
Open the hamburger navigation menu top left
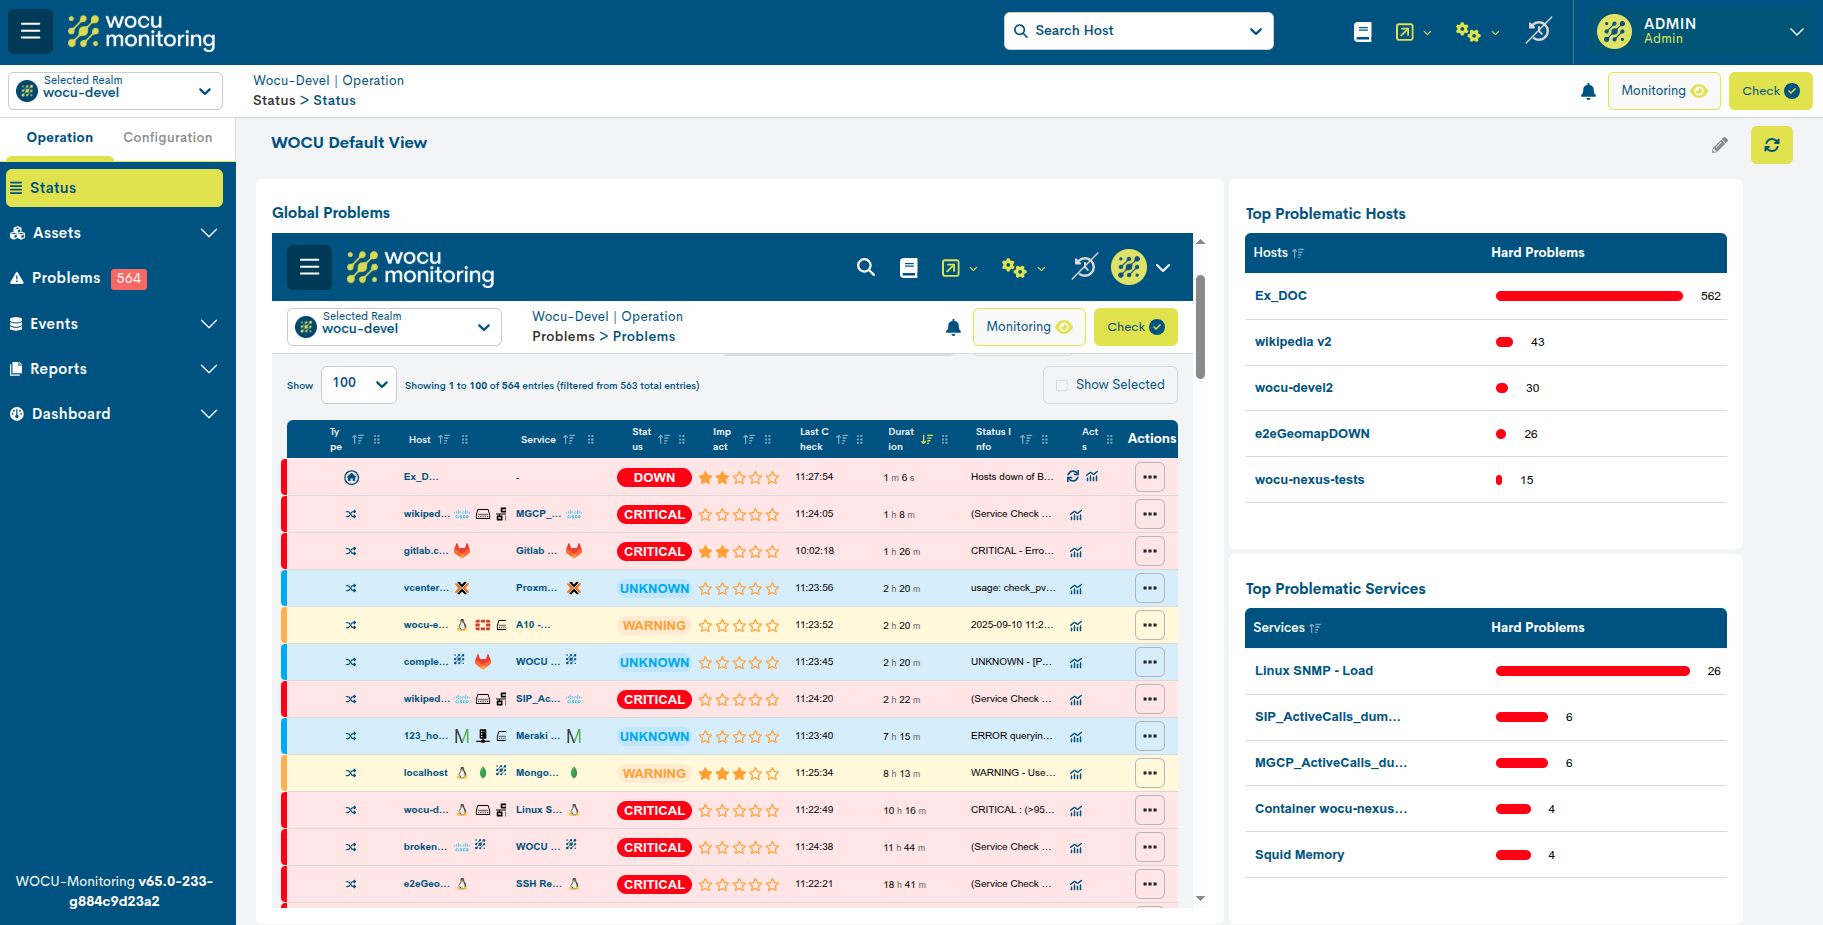click(x=30, y=31)
